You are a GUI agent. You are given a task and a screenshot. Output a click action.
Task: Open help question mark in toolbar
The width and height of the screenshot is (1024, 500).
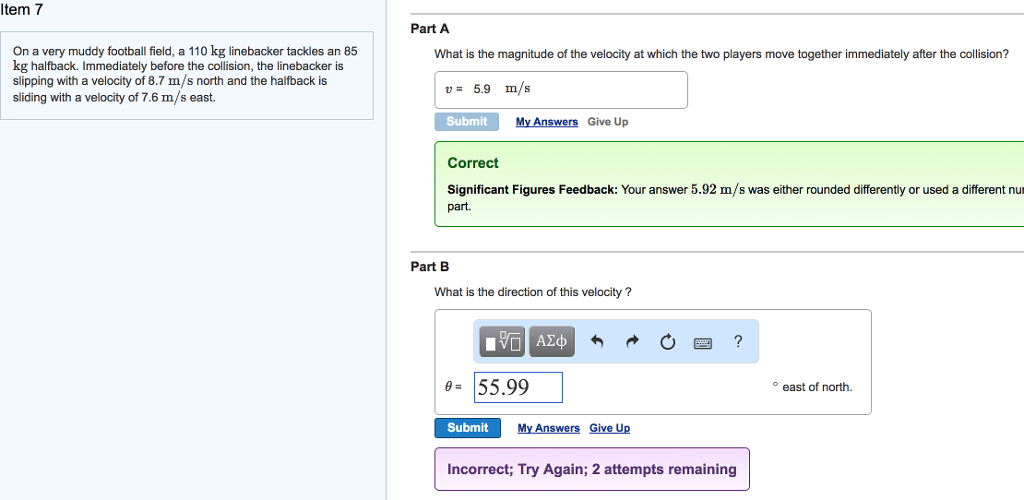pos(738,341)
